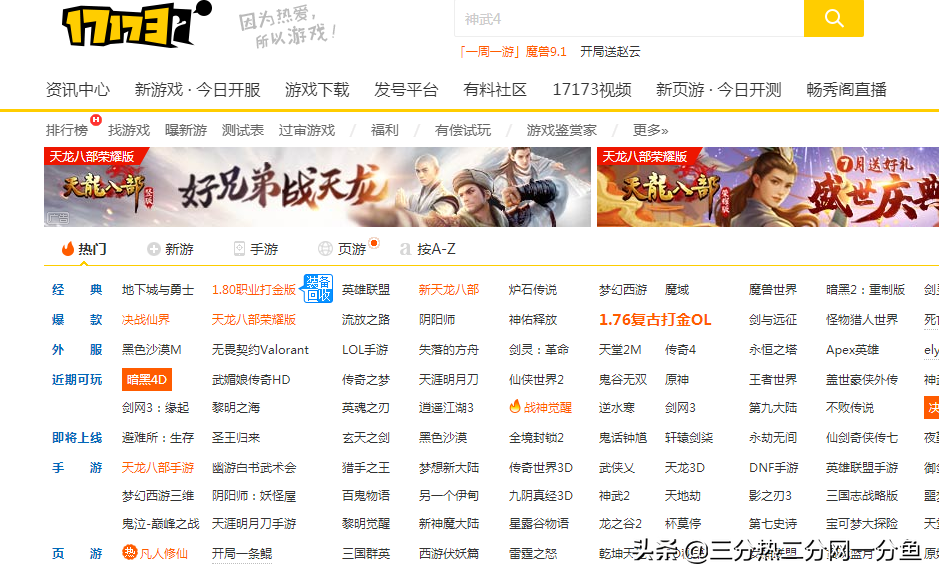
Task: Open the 盛世庆典 天龙八部 banner
Action: pyautogui.click(x=768, y=187)
